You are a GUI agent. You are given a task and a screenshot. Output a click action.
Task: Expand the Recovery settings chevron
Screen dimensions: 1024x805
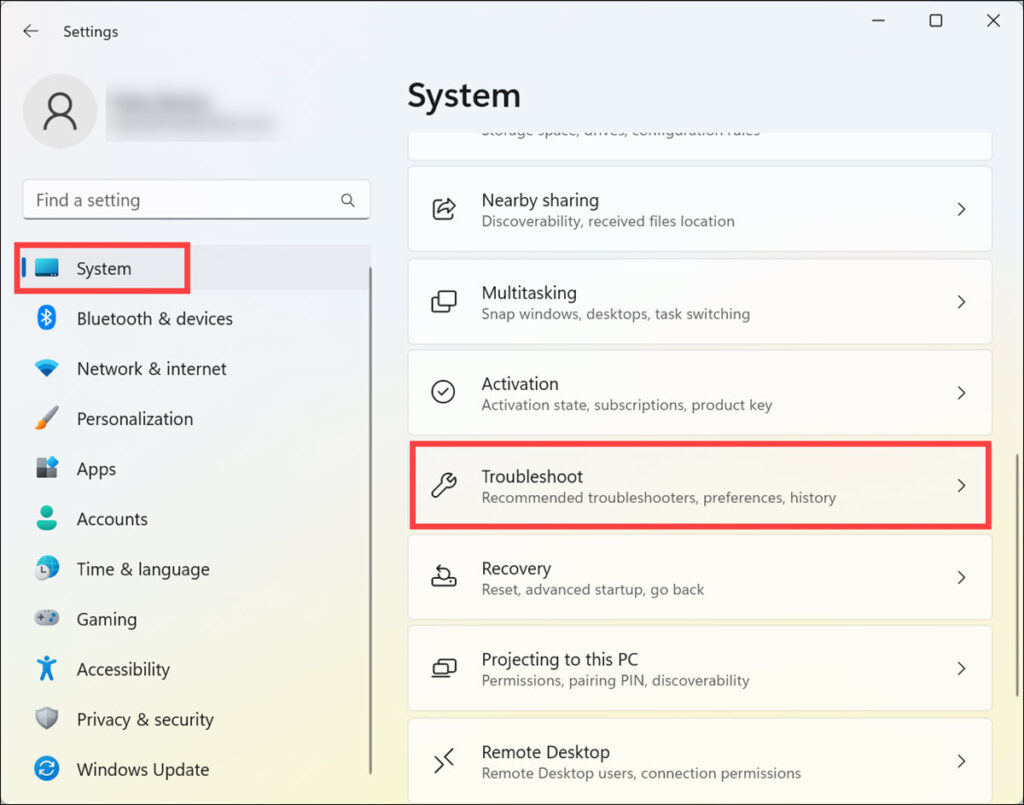tap(961, 577)
